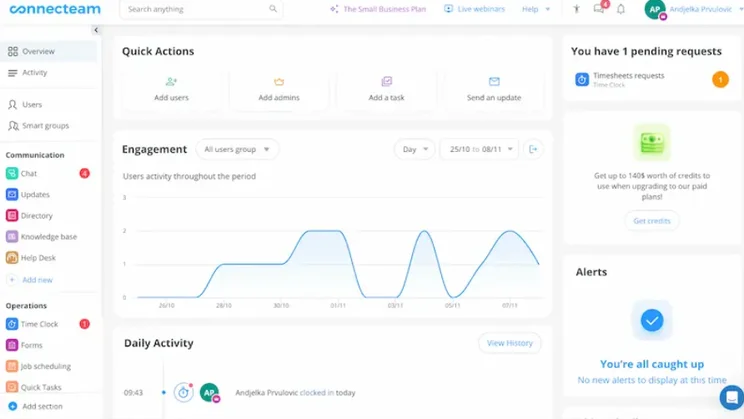The height and width of the screenshot is (419, 744).
Task: Click the Timesheets requests clock icon
Action: point(582,79)
